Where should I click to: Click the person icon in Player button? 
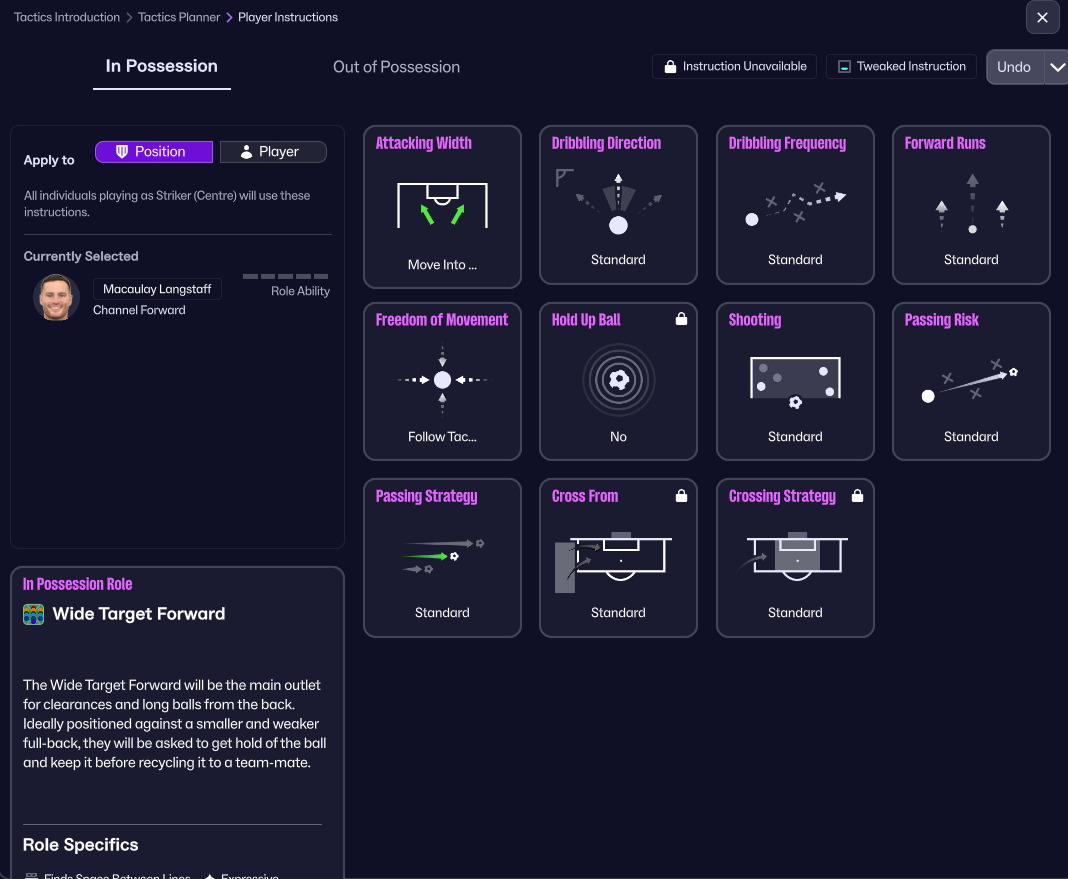tap(247, 151)
